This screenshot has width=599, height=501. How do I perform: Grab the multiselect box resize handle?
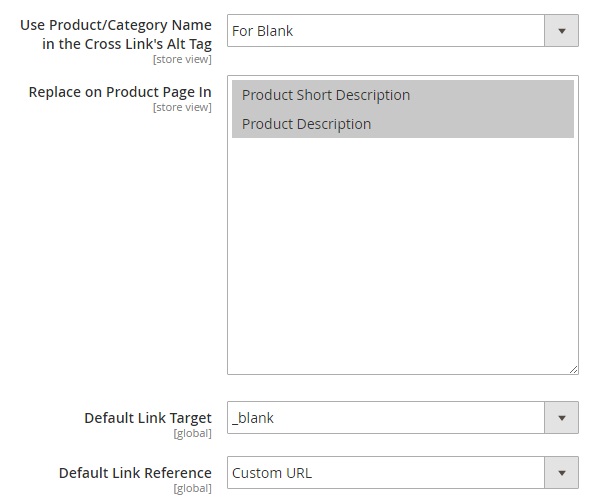[573, 369]
